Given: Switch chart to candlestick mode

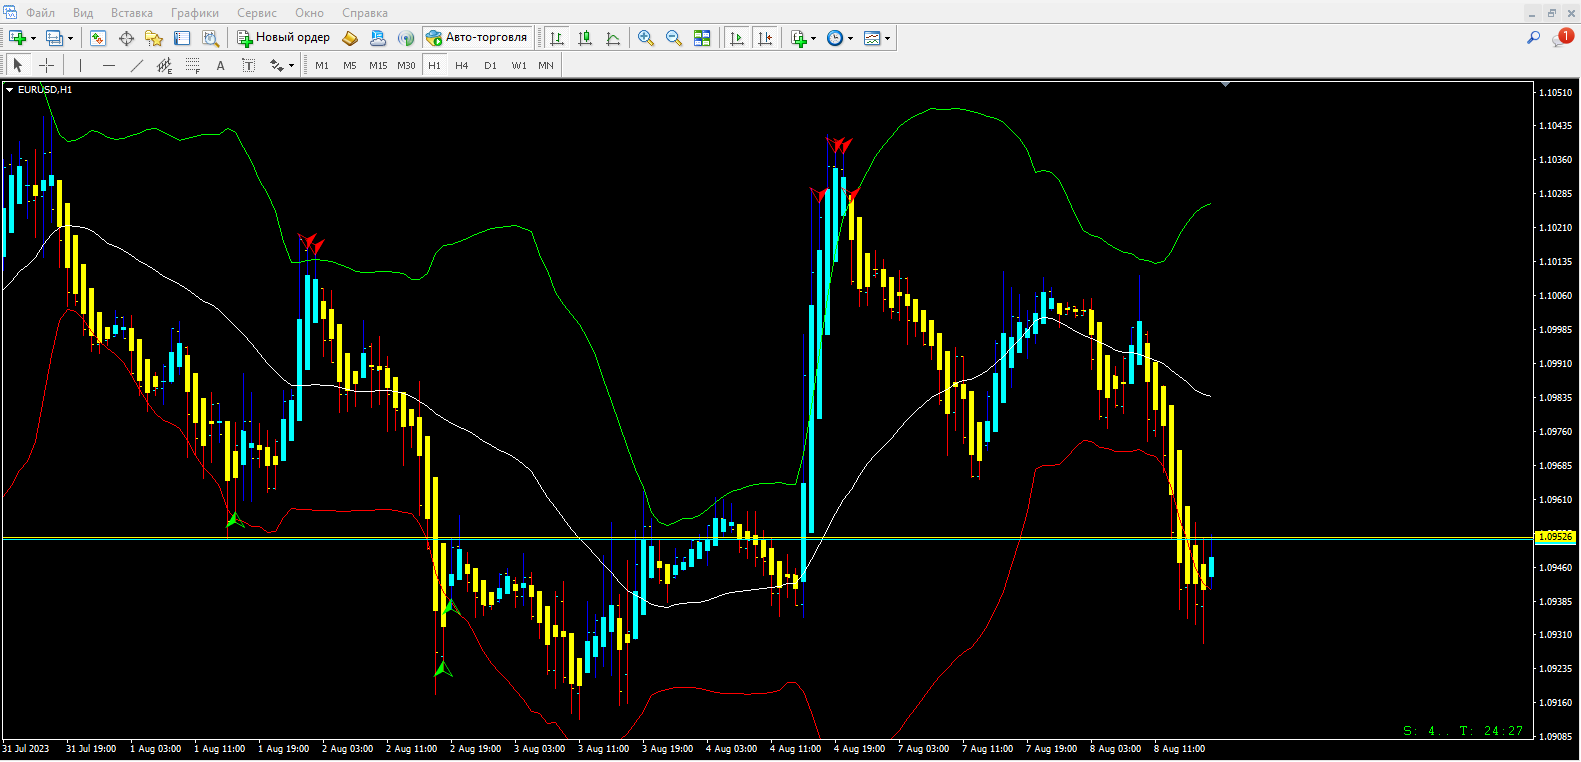Looking at the screenshot, I should tap(585, 38).
